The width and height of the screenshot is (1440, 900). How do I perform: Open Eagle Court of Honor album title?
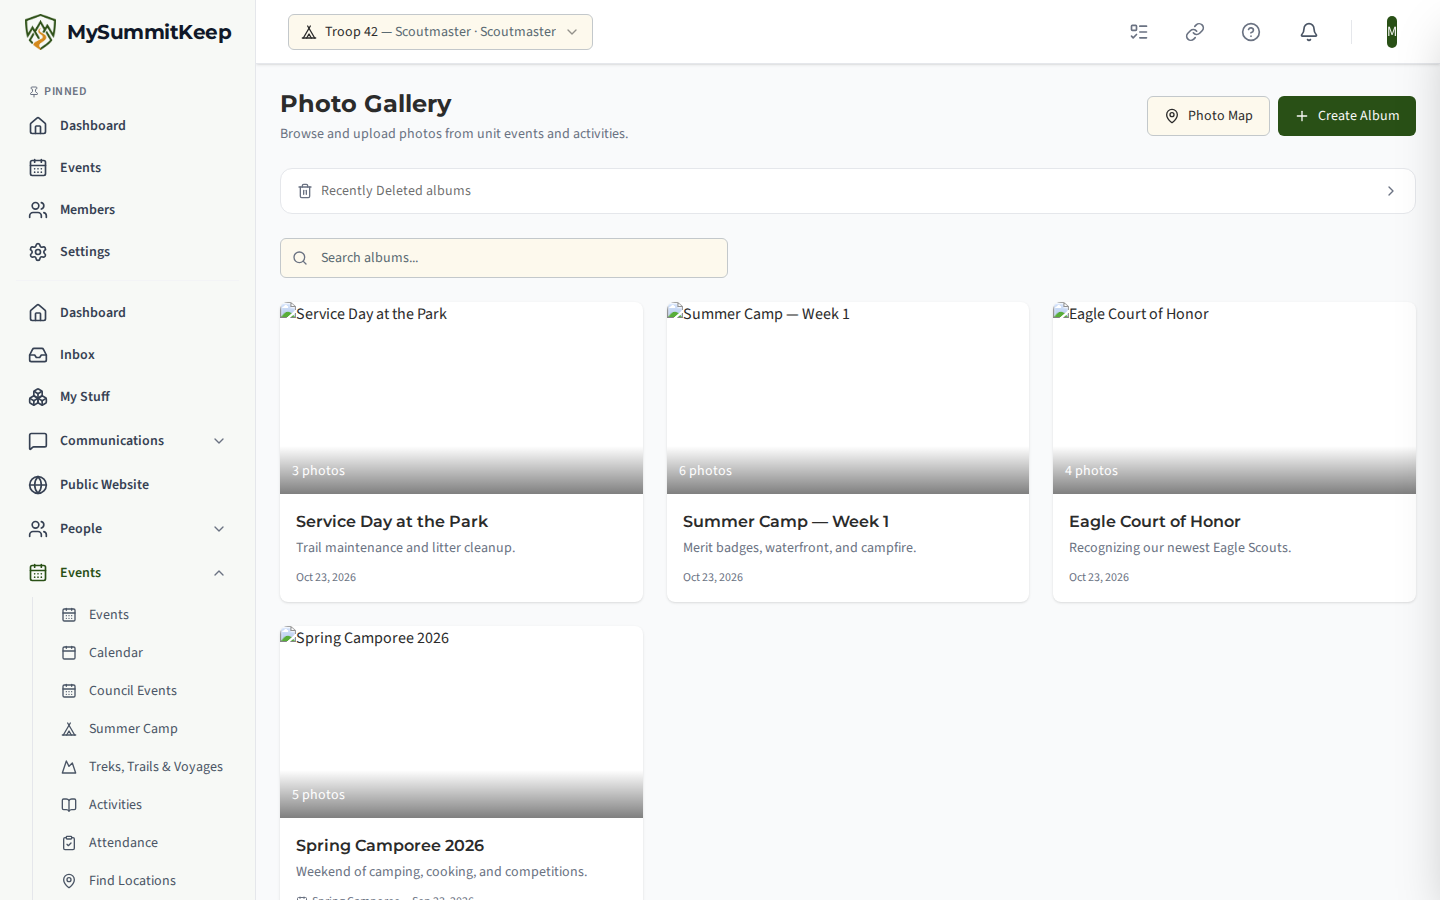point(1154,521)
